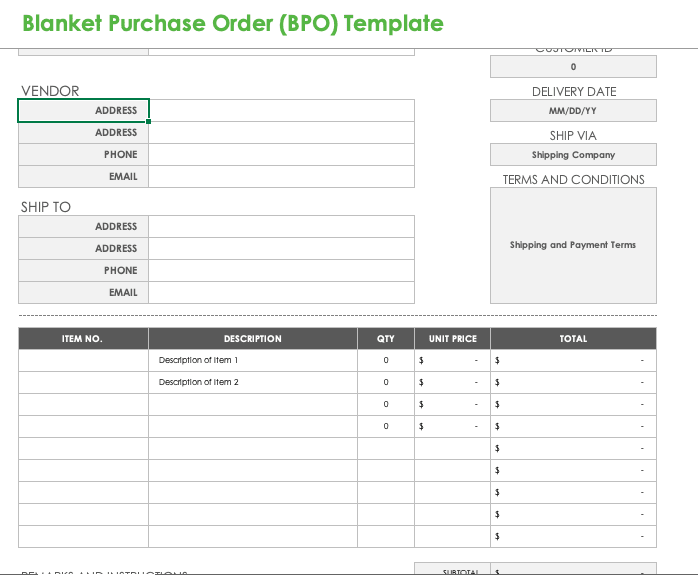Click the VENDOR section heading

tap(50, 91)
